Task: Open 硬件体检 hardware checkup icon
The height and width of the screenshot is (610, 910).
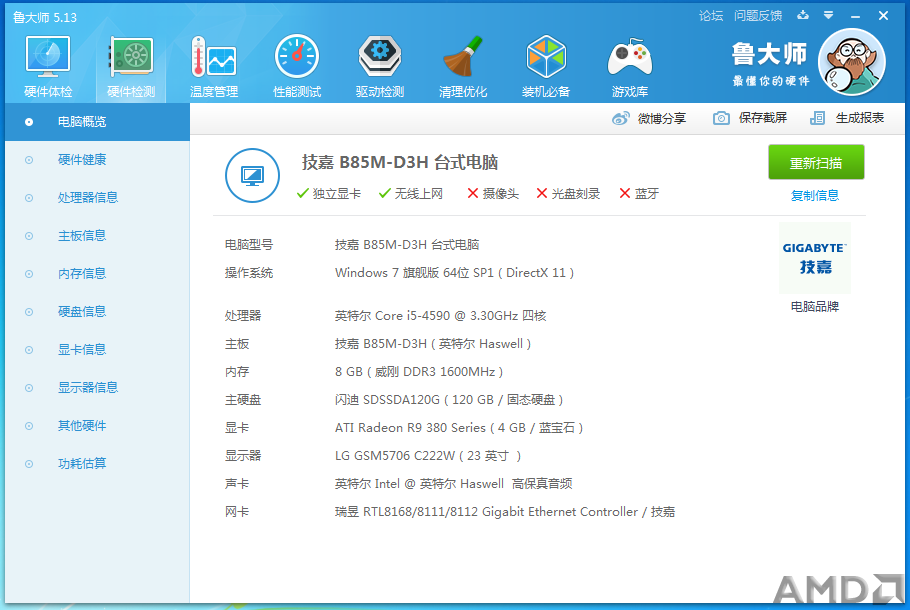Action: tap(48, 66)
